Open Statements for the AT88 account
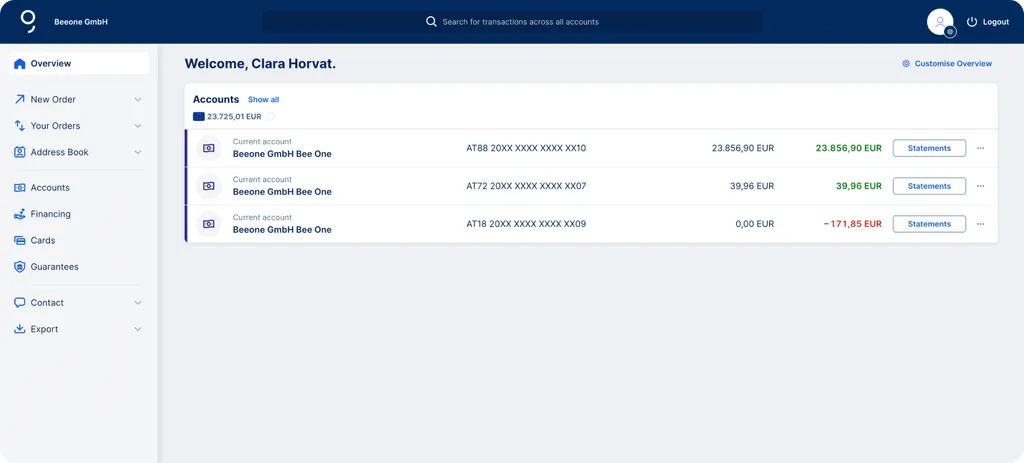The image size is (1024, 463). [929, 148]
